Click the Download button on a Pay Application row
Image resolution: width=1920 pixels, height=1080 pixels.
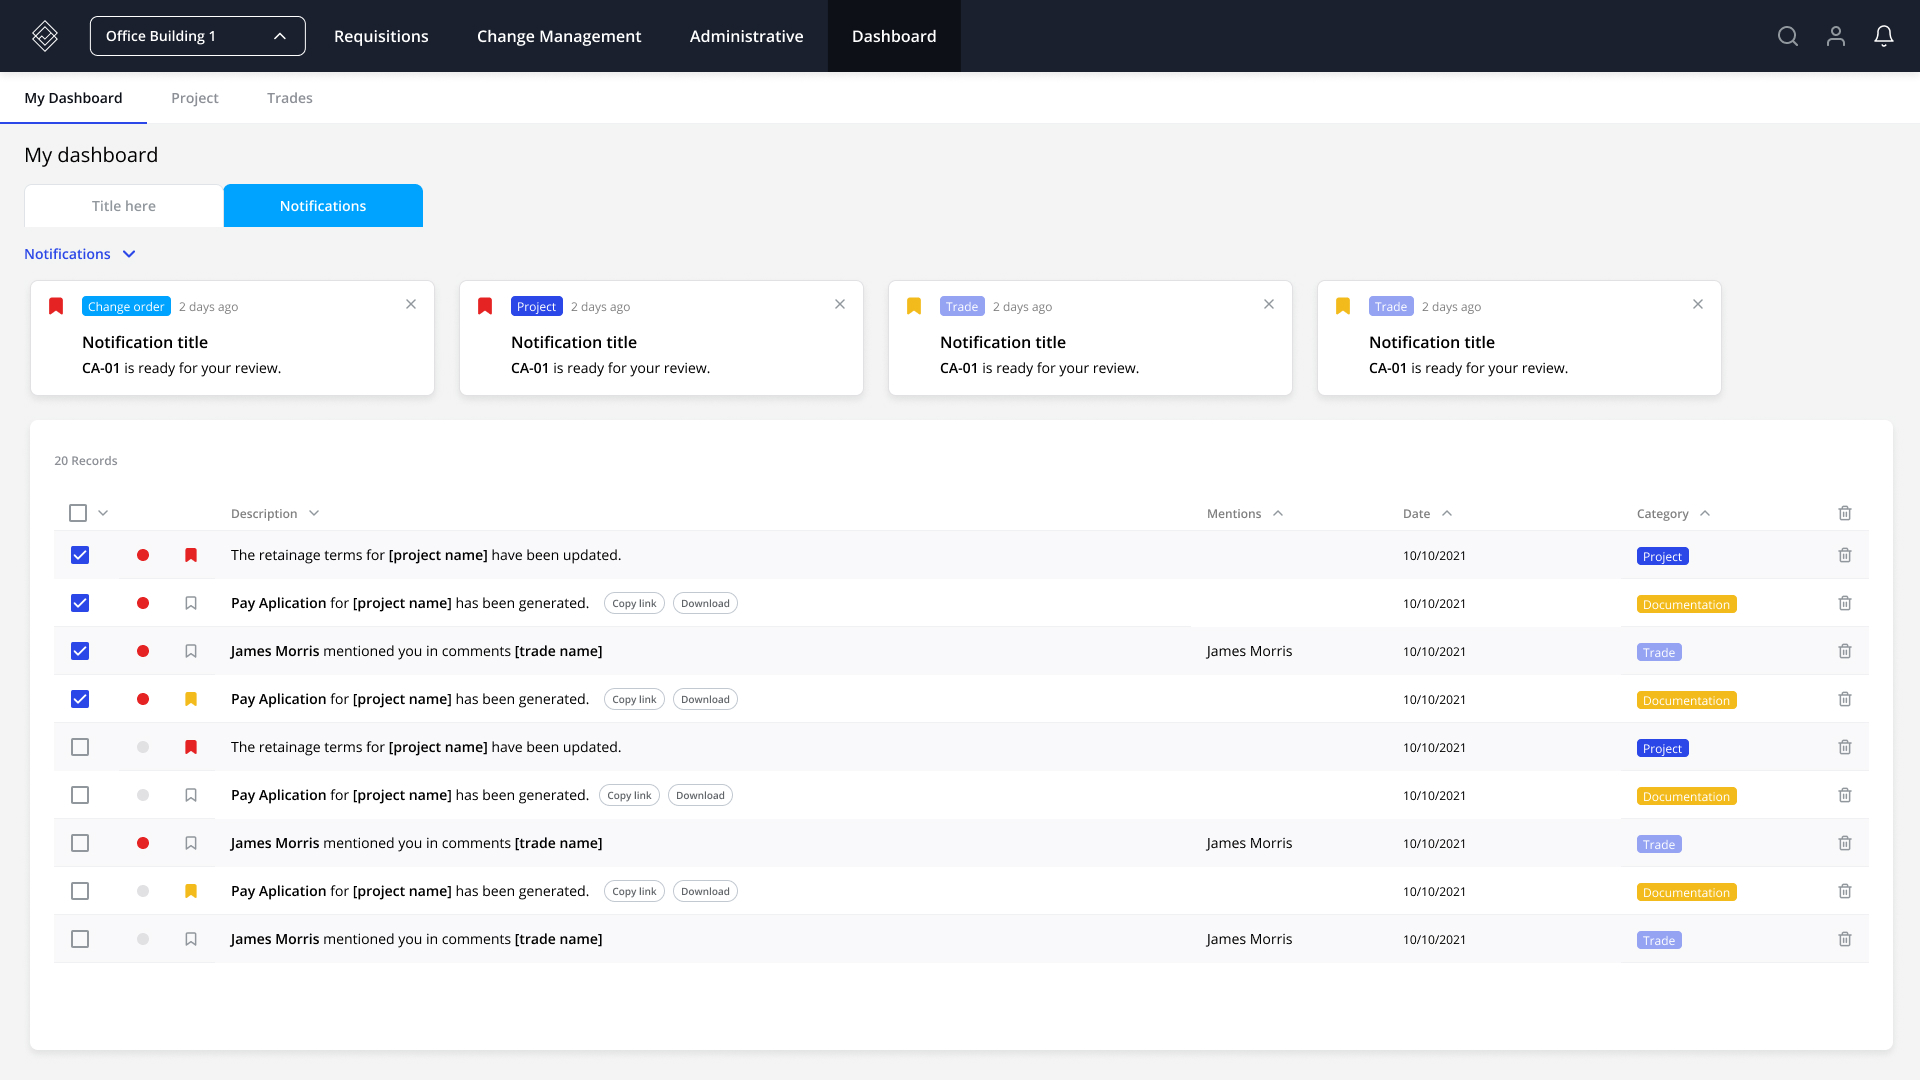(x=705, y=603)
